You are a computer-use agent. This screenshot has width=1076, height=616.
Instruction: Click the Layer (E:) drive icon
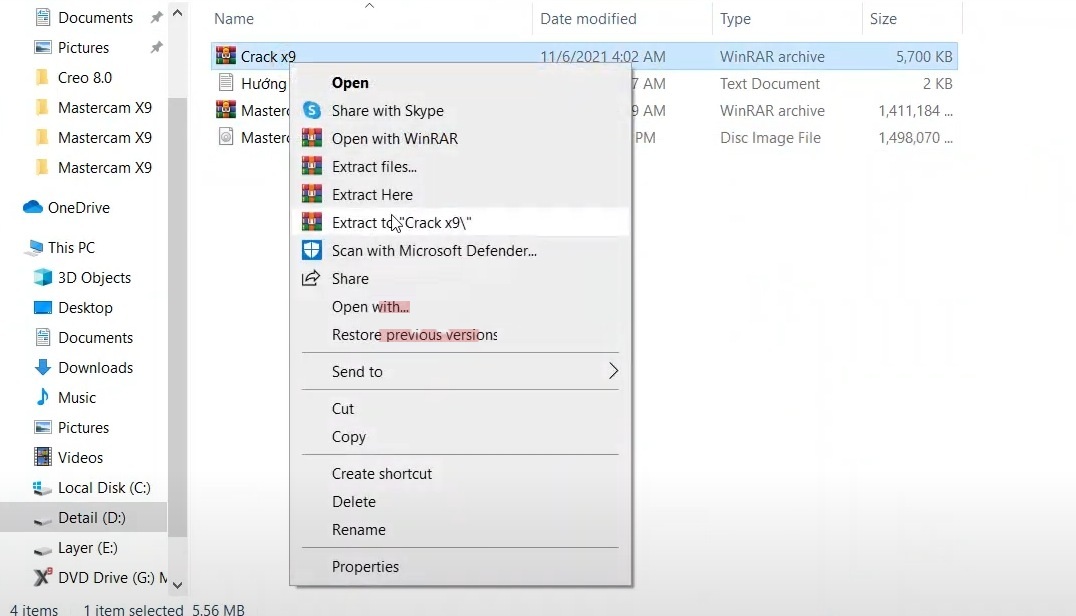43,549
